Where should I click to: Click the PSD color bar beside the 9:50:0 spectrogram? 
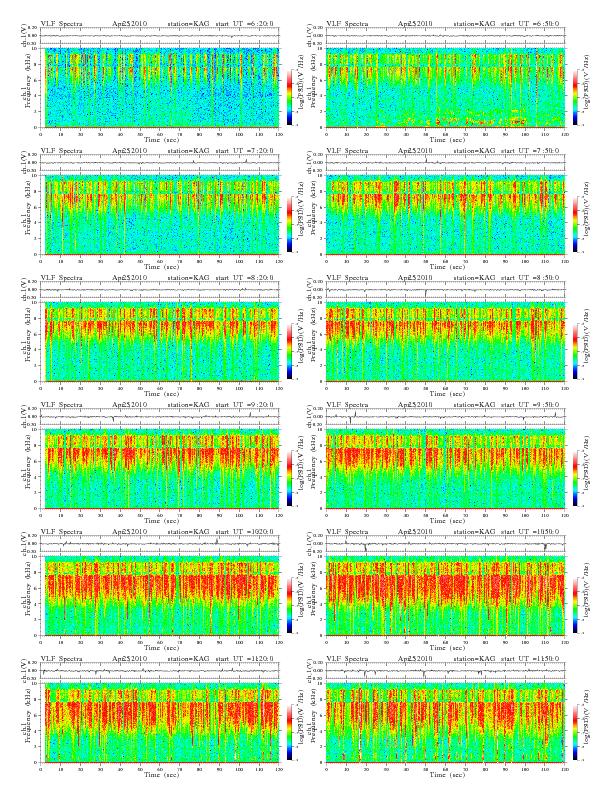pos(576,478)
